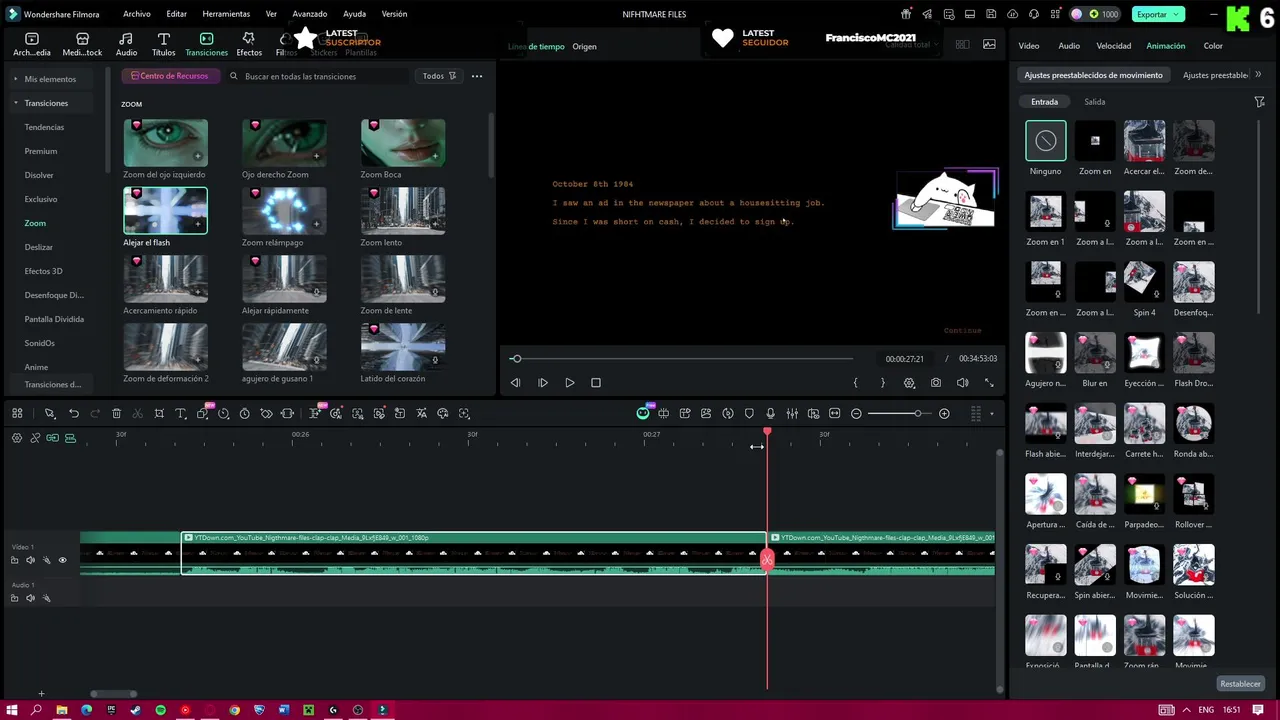Viewport: 1280px width, 720px height.
Task: Open preview quality settings icon
Action: pyautogui.click(x=909, y=383)
